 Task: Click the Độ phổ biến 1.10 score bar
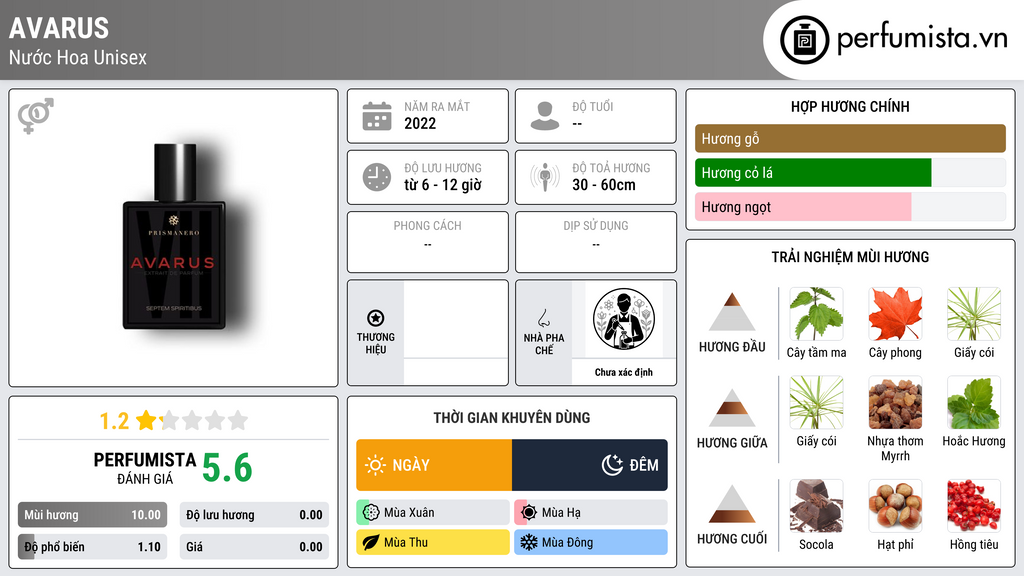pos(92,547)
